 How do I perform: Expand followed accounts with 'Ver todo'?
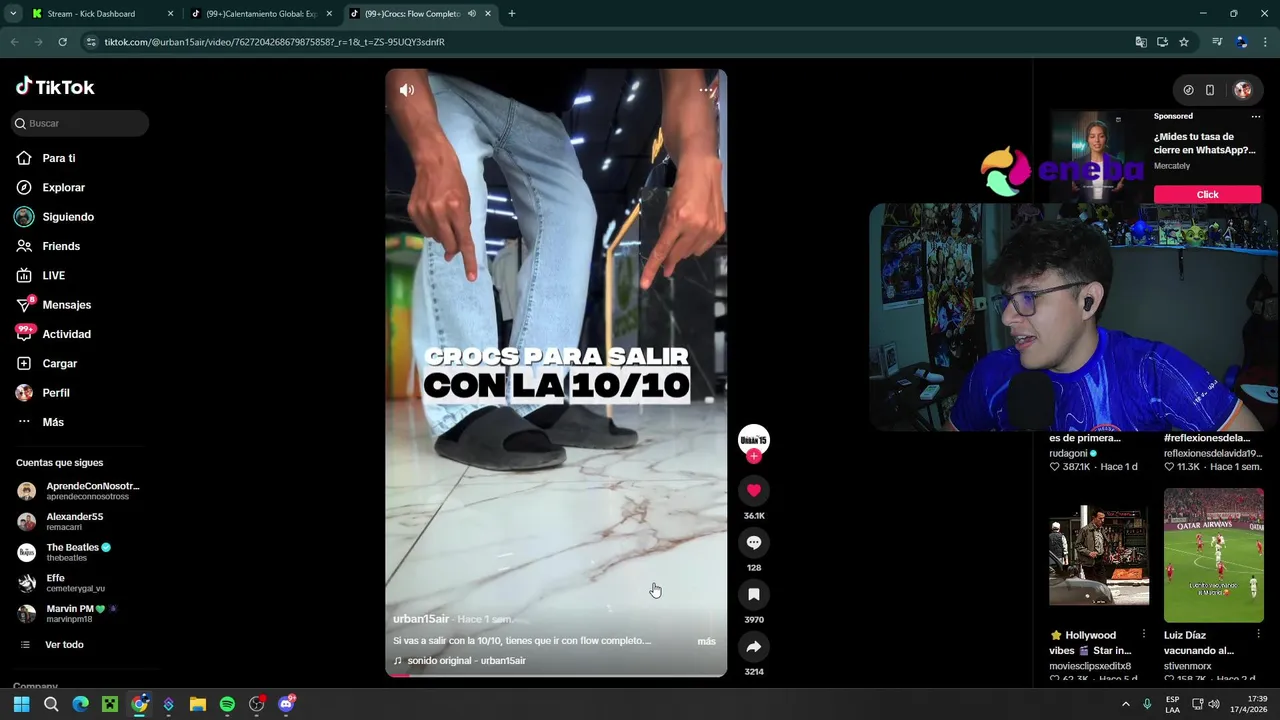(x=64, y=645)
